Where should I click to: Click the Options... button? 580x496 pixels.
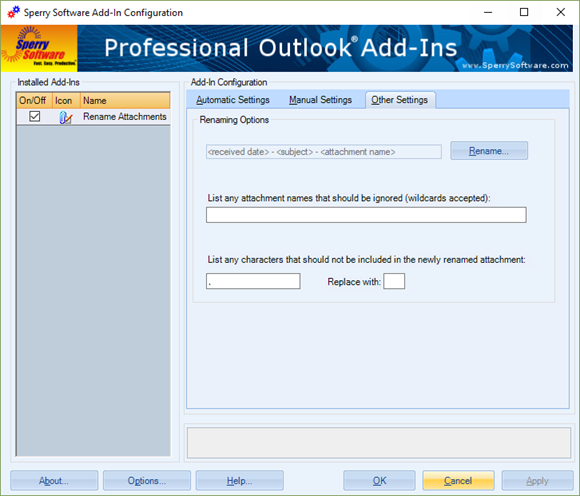(x=147, y=480)
